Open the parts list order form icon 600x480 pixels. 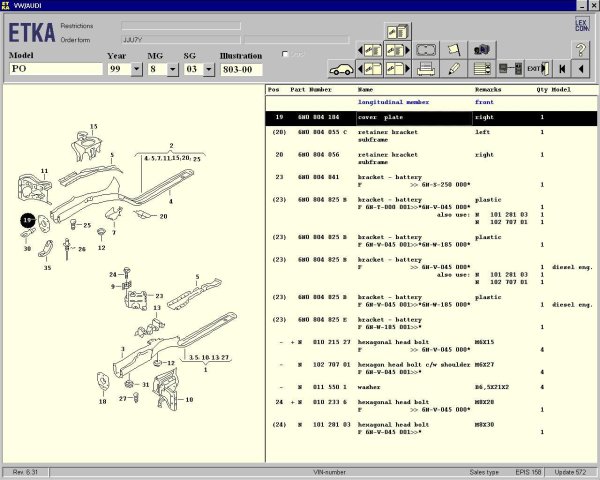coord(482,69)
